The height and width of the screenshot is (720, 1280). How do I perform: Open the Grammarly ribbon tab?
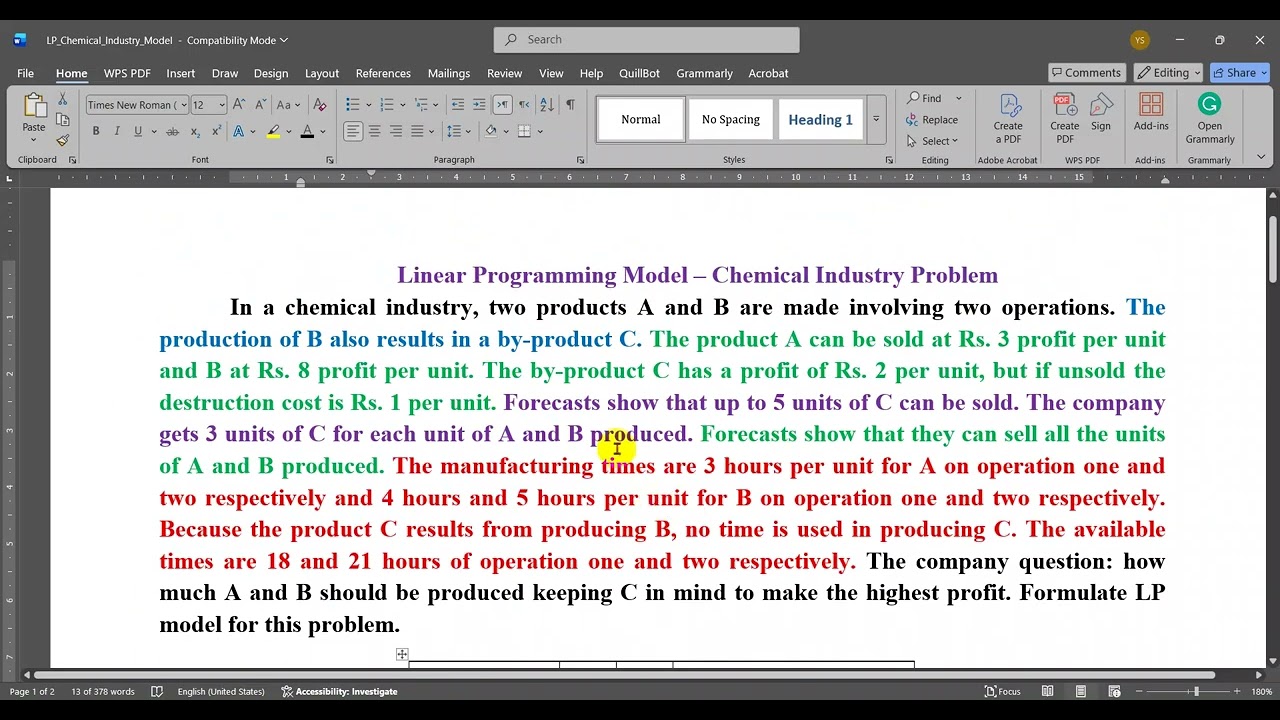(704, 73)
